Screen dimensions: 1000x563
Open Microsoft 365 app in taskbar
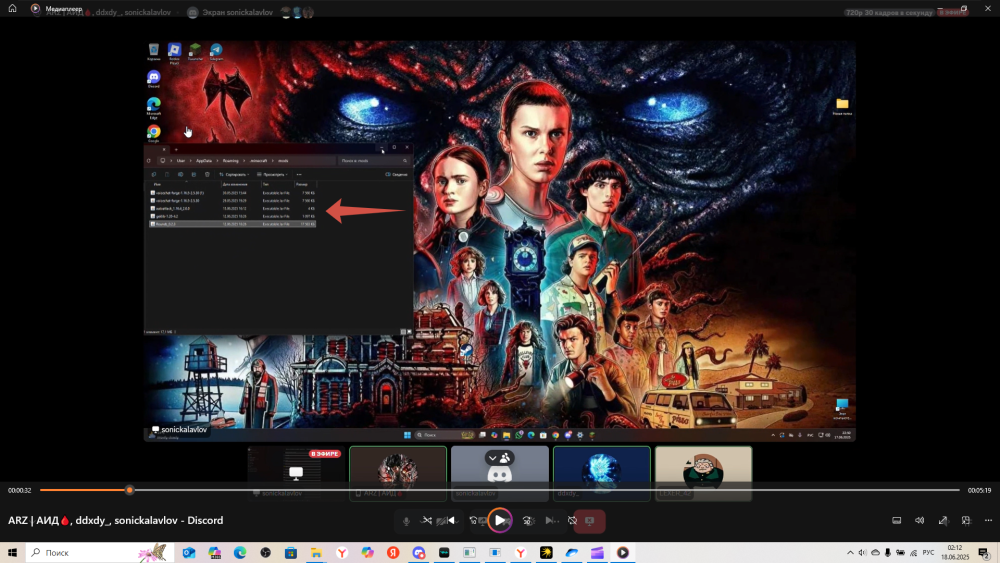[214, 553]
